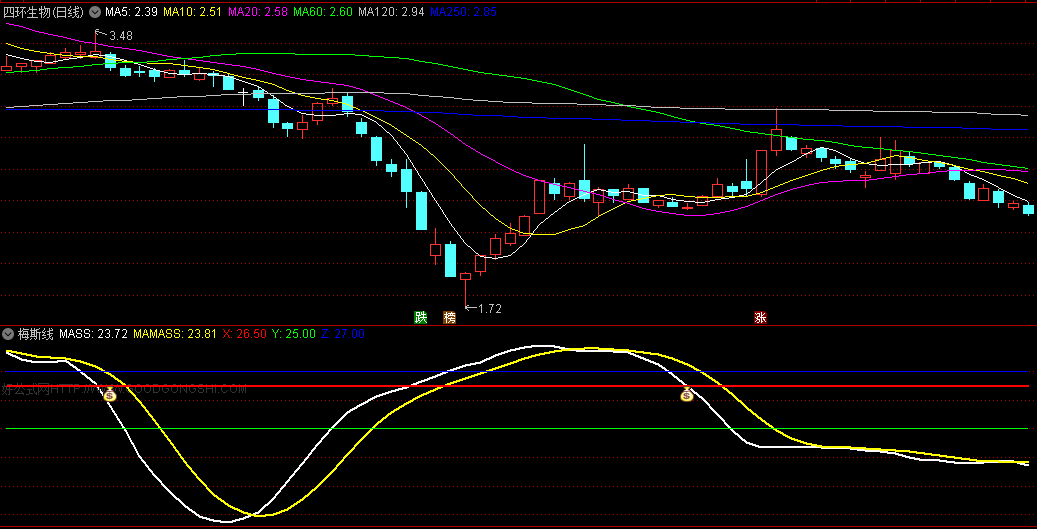
Task: Click the red X: 26.50 parameter
Action: click(244, 334)
